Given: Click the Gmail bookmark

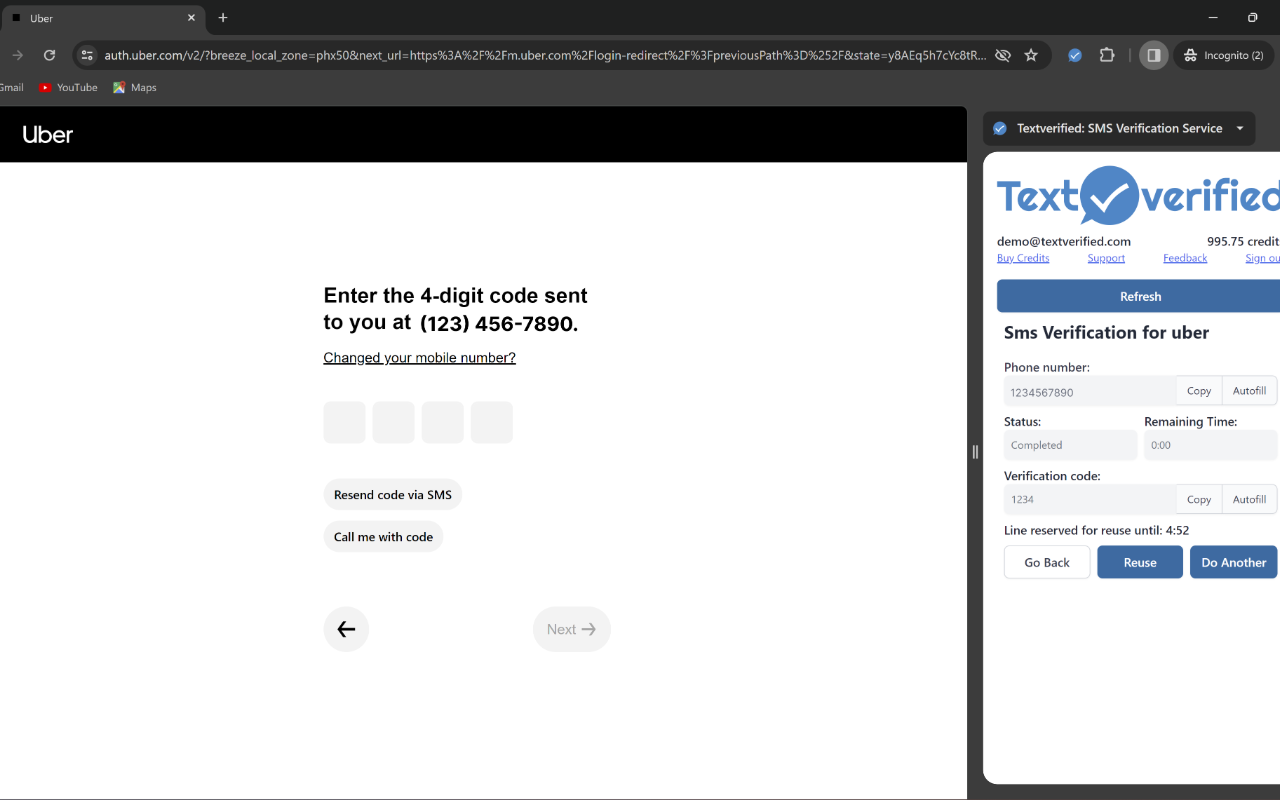Looking at the screenshot, I should point(11,87).
